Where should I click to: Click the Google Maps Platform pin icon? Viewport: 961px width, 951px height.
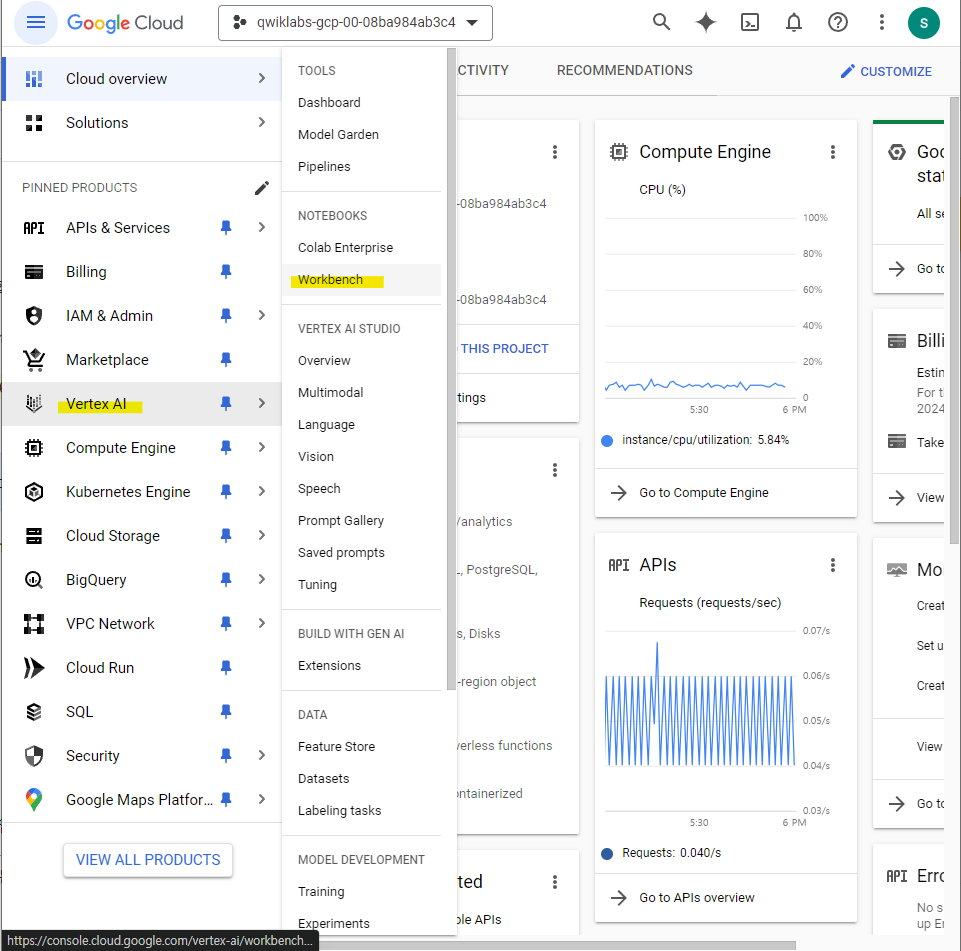pyautogui.click(x=34, y=800)
